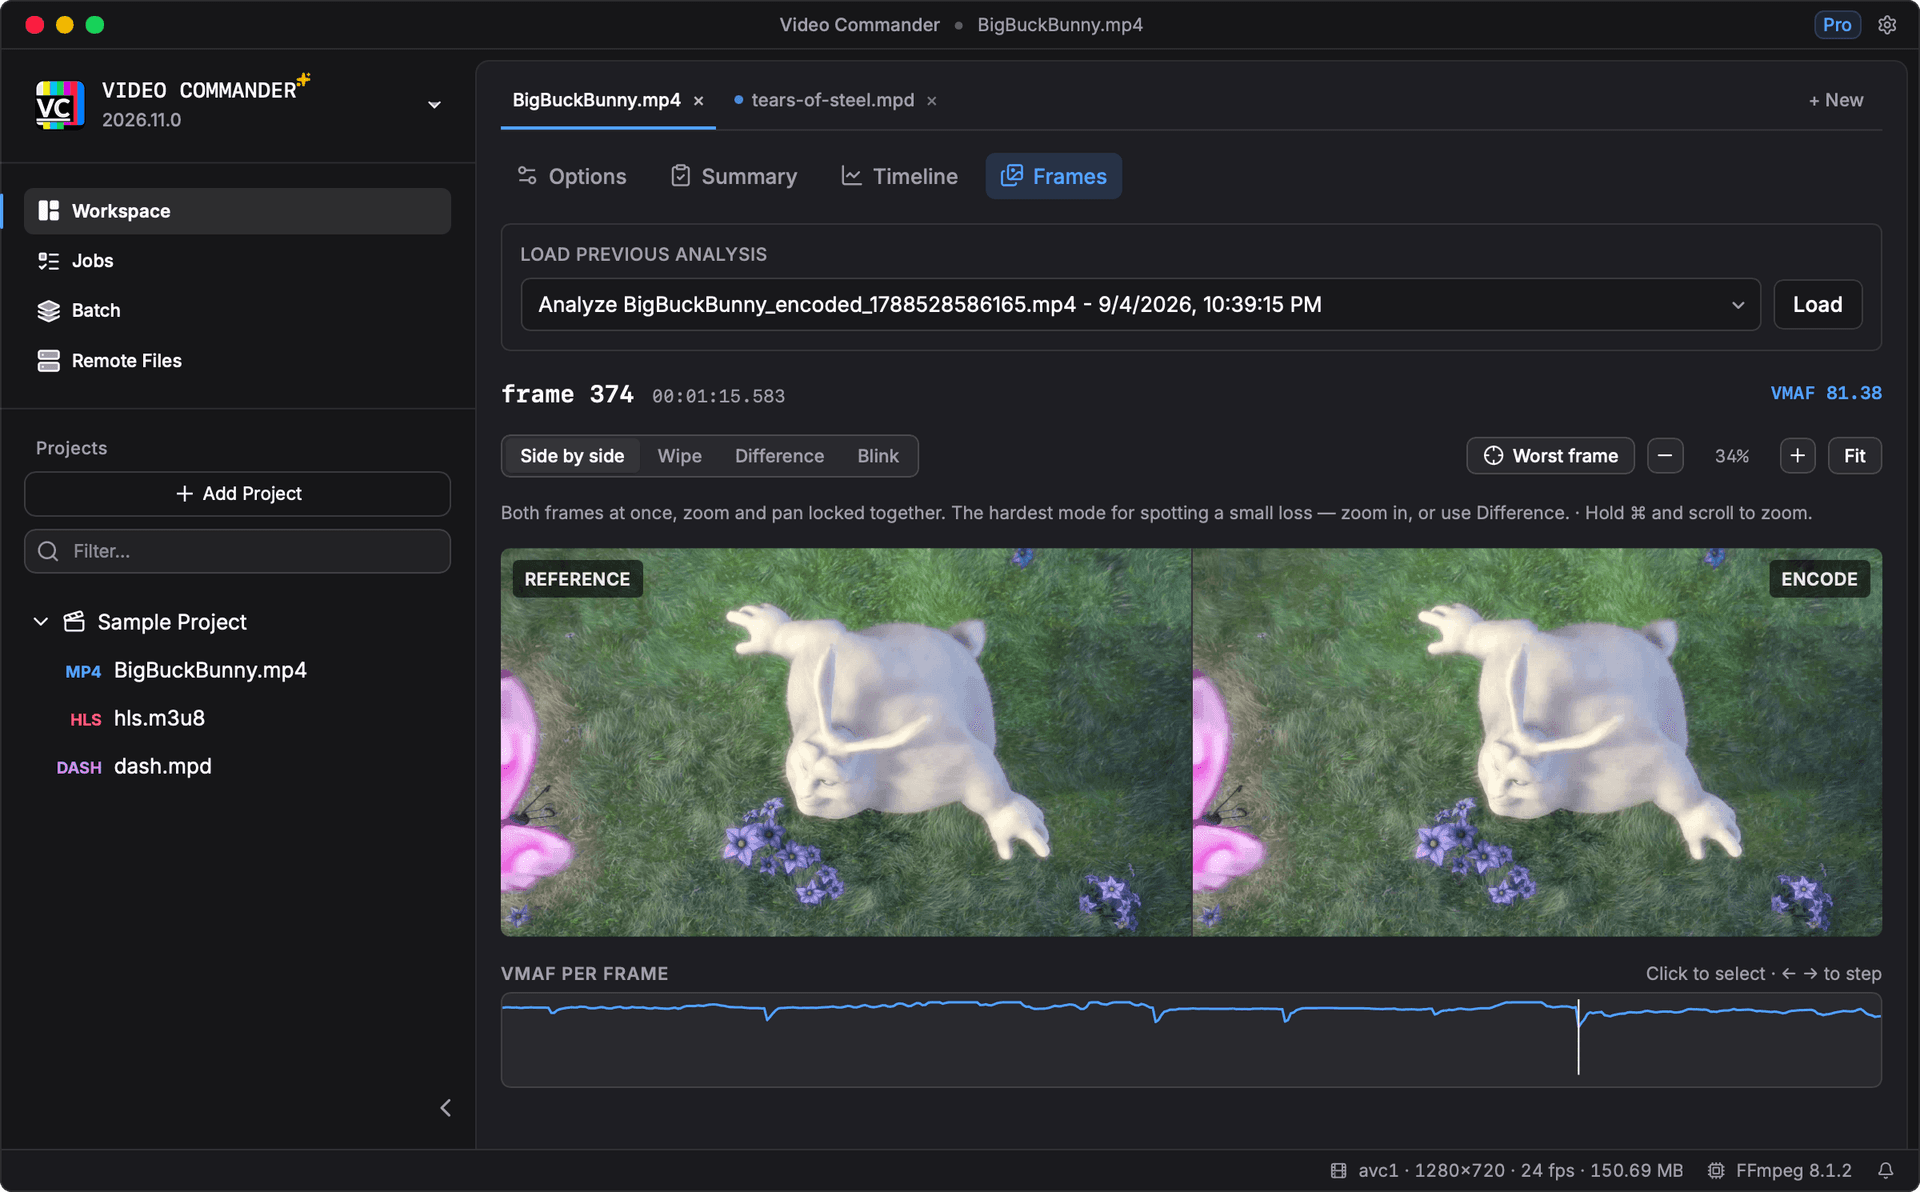Open the previous analysis dropdown
Image resolution: width=1920 pixels, height=1192 pixels.
1140,305
